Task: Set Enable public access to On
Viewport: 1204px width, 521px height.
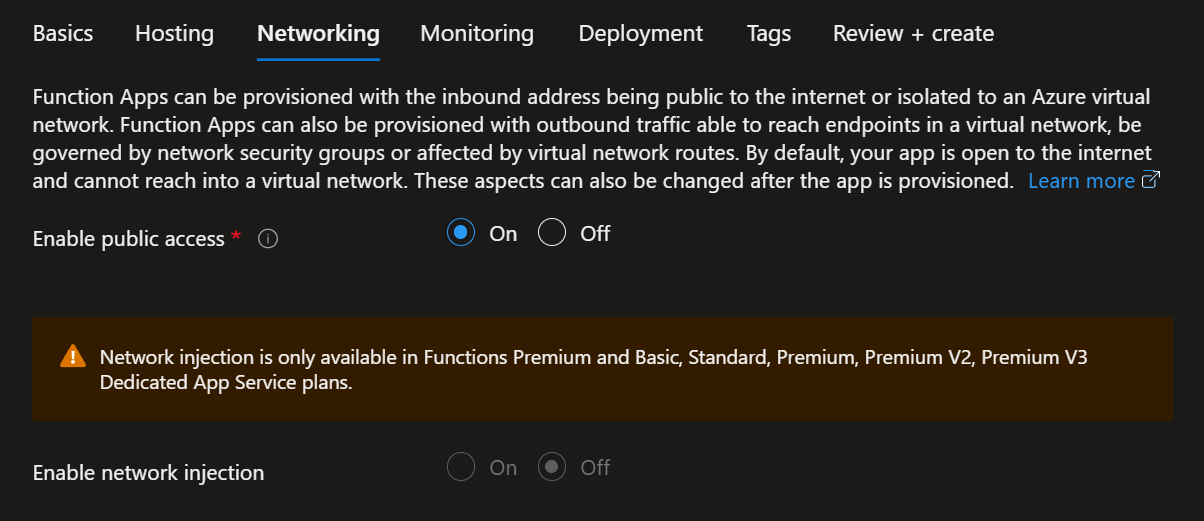Action: [x=461, y=234]
